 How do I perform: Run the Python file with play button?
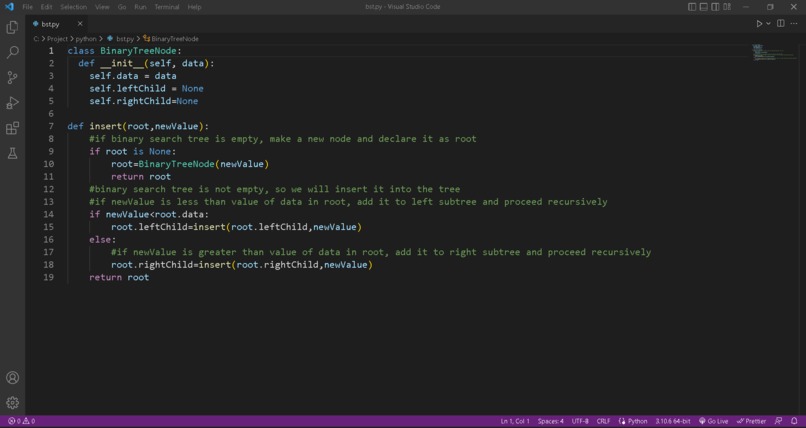[x=759, y=24]
